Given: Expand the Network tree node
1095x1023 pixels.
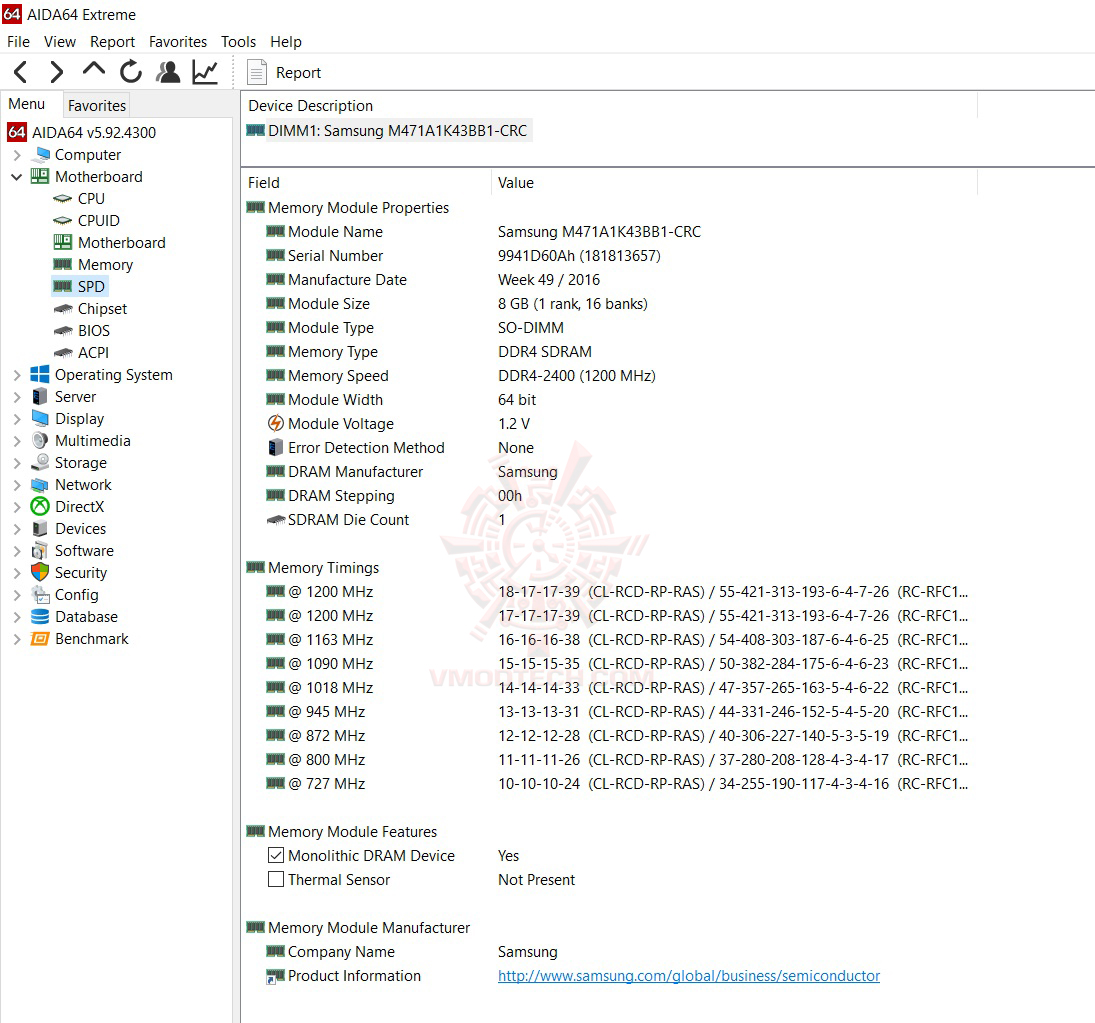Looking at the screenshot, I should pyautogui.click(x=17, y=485).
